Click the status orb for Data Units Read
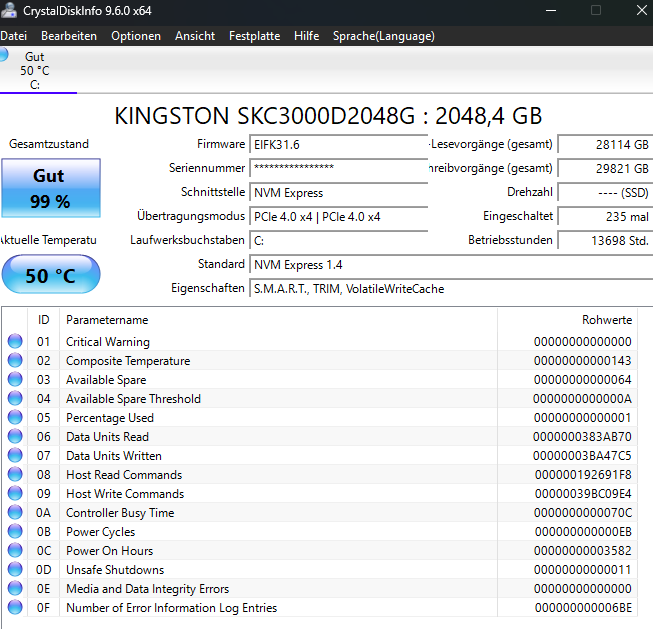Image resolution: width=653 pixels, height=629 pixels. click(15, 436)
